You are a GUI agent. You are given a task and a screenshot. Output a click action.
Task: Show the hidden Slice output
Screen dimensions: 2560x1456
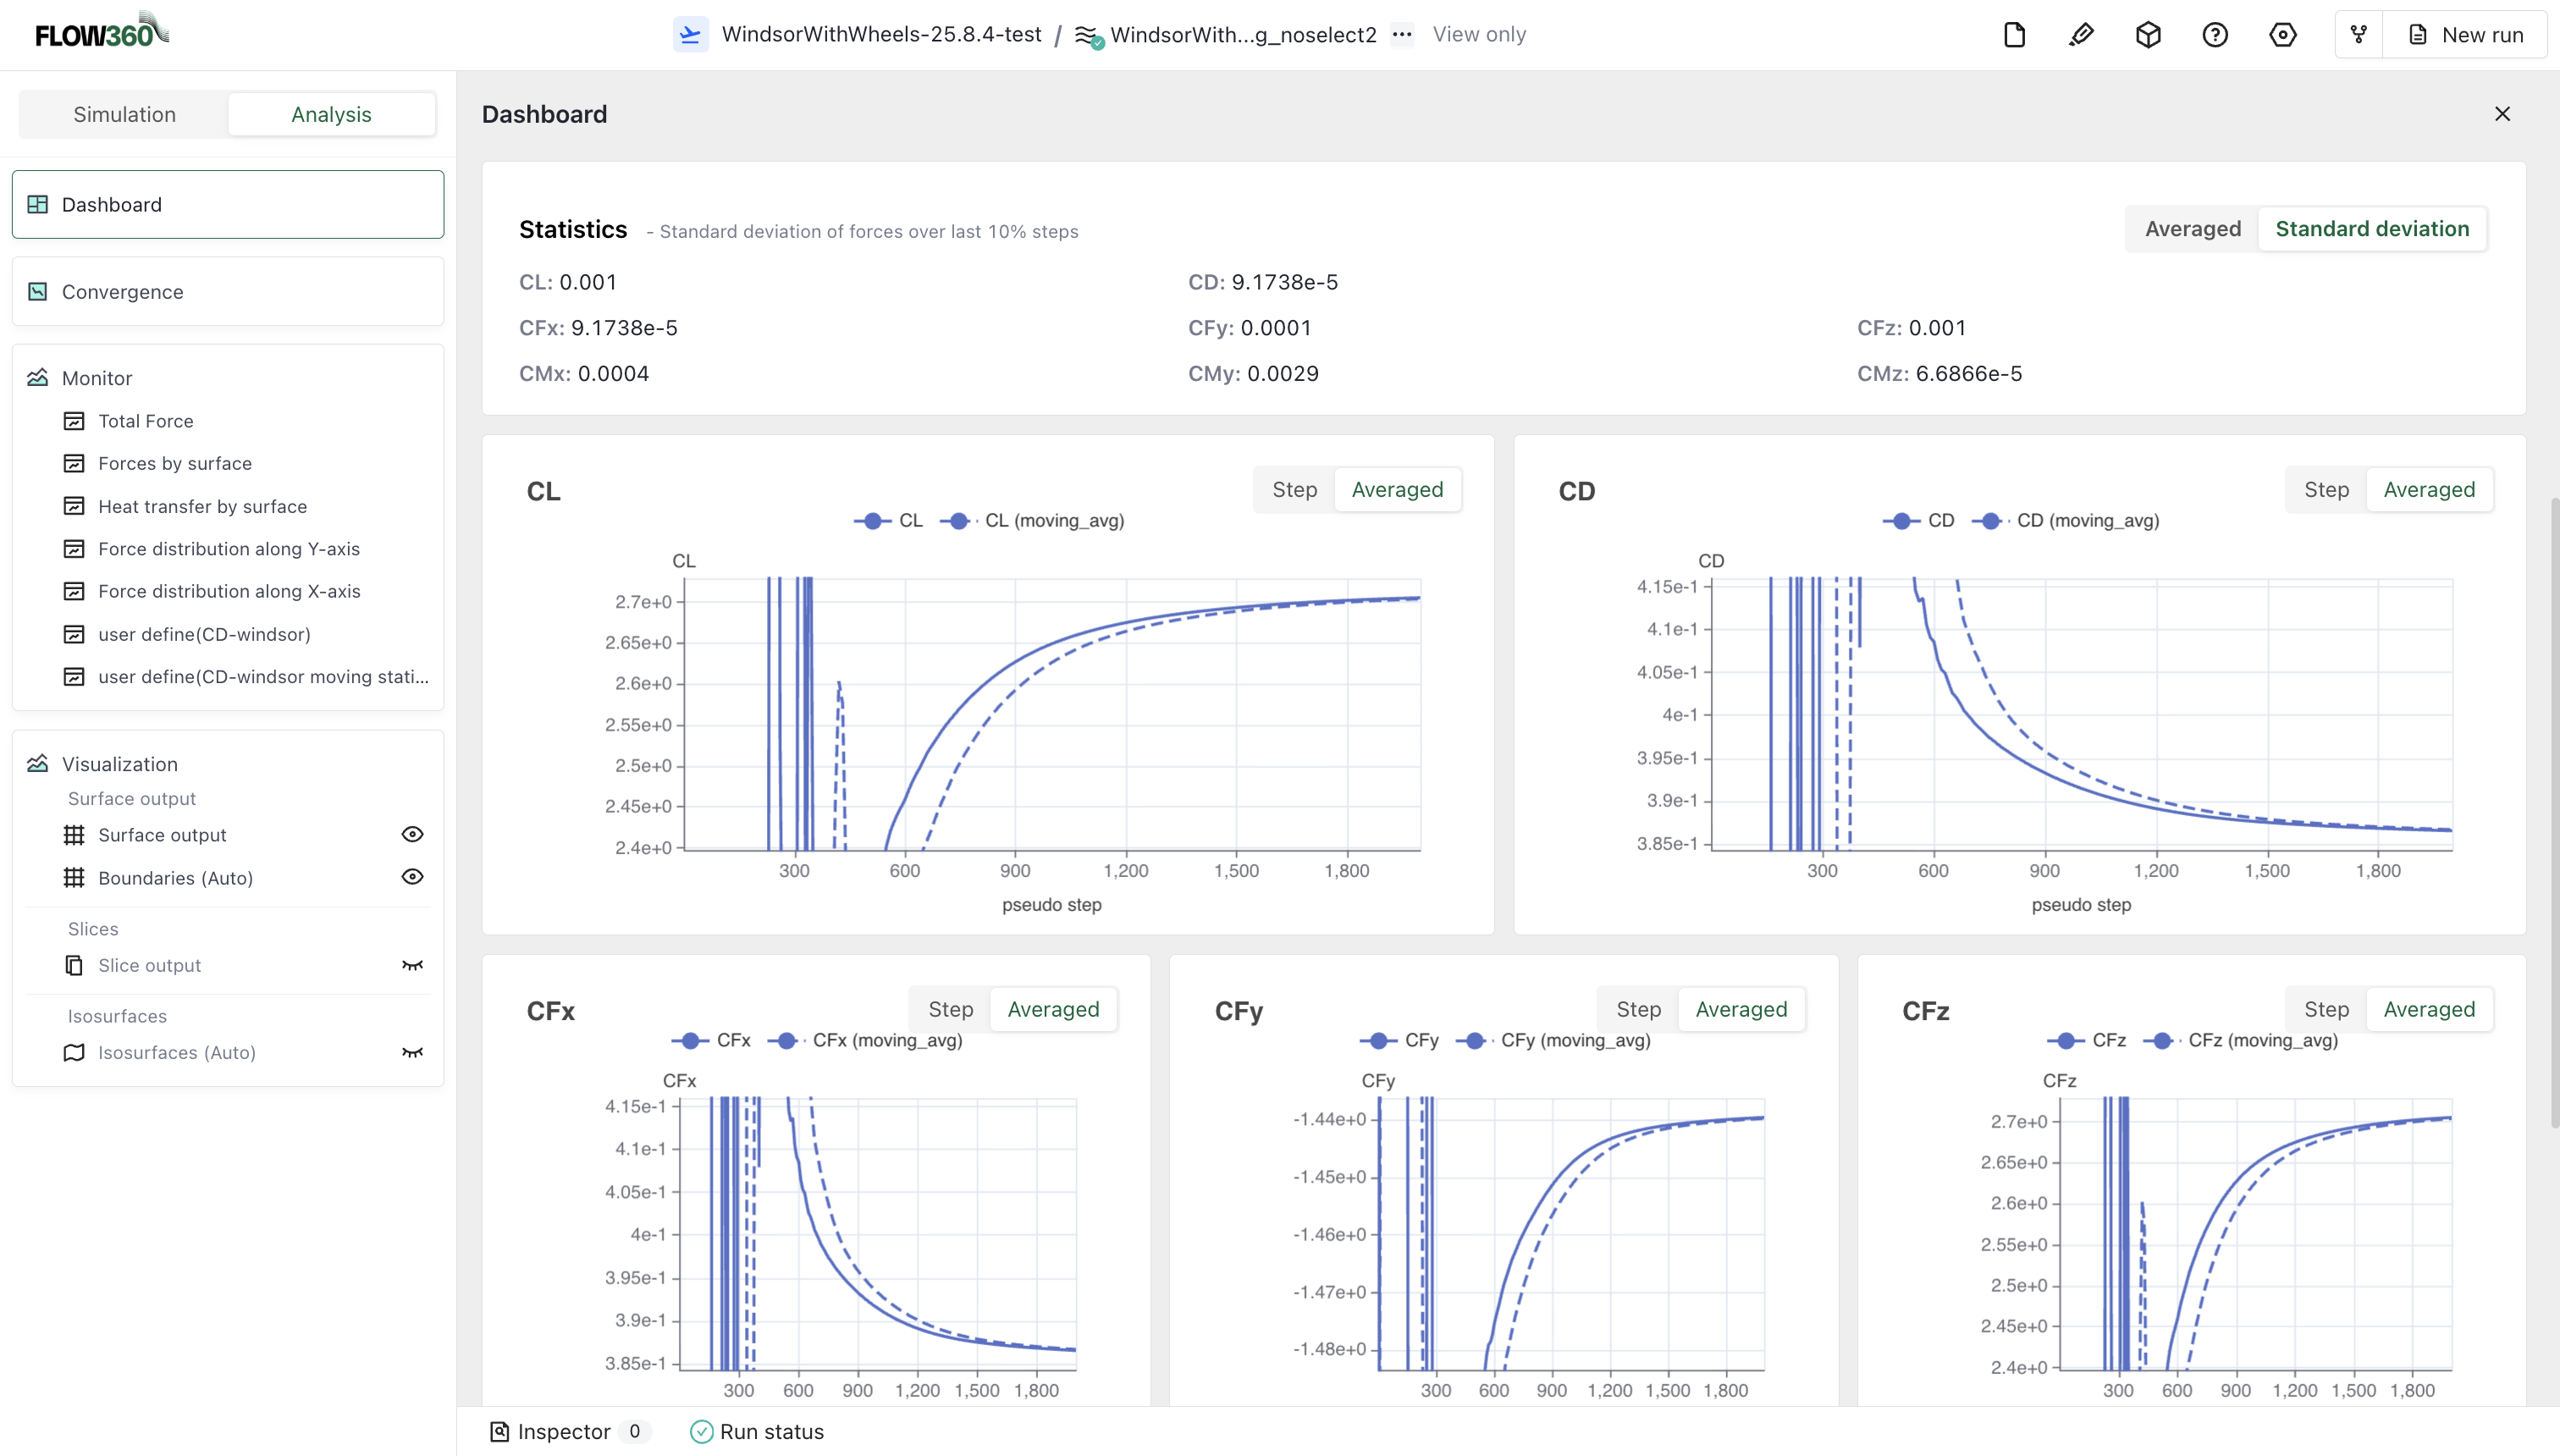coord(413,965)
